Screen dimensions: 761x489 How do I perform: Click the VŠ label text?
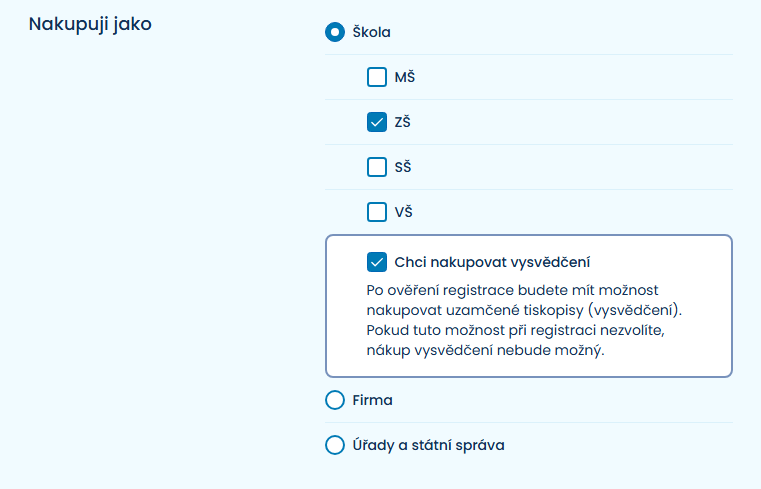403,212
